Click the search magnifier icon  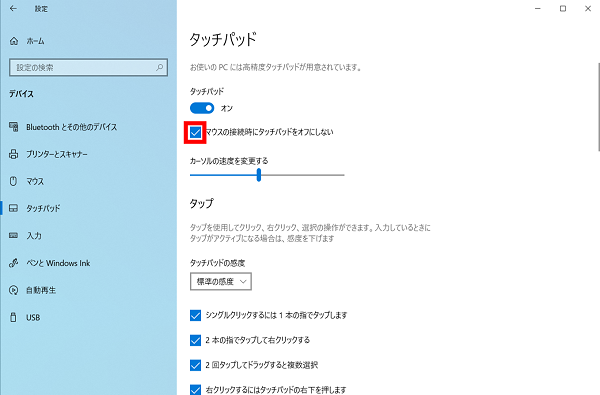pos(160,67)
